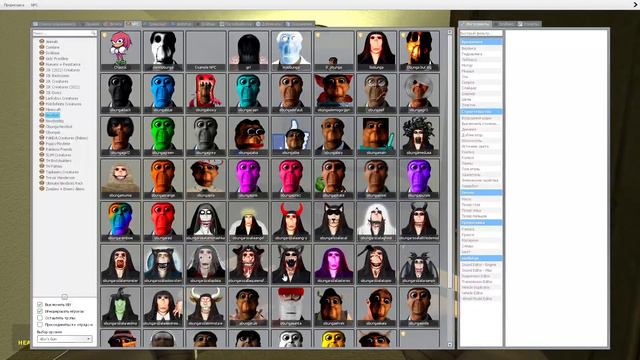
Task: Spawn the solid red Obunga NPC
Action: (163, 221)
